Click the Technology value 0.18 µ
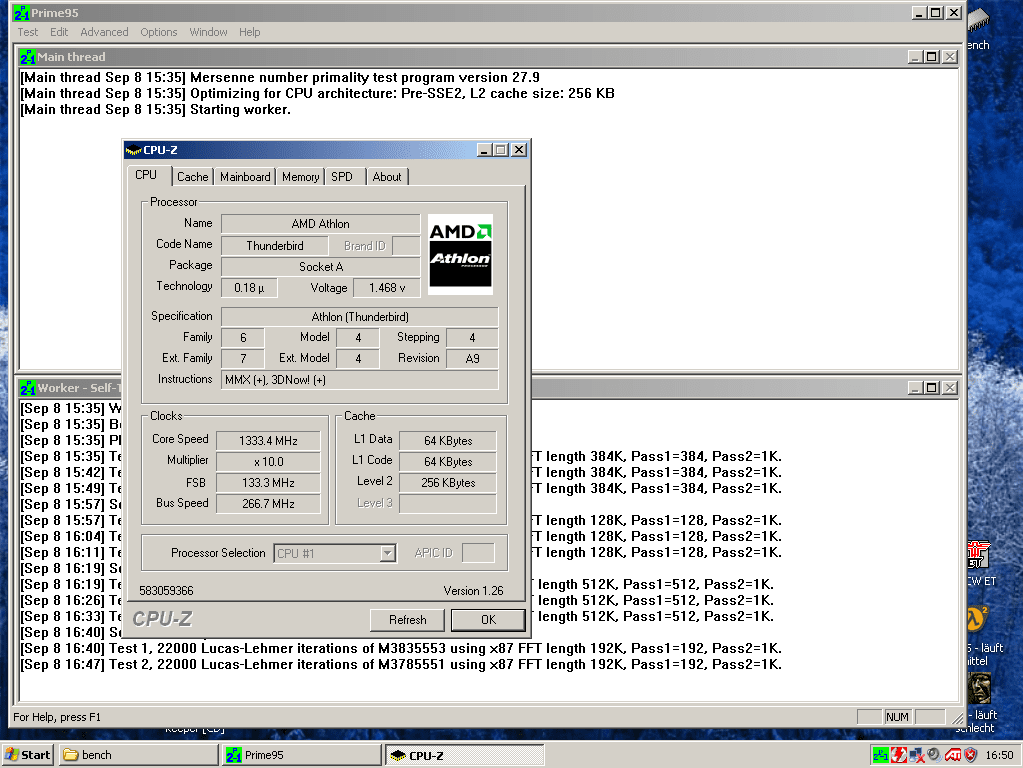Image resolution: width=1023 pixels, height=768 pixels. tap(249, 288)
